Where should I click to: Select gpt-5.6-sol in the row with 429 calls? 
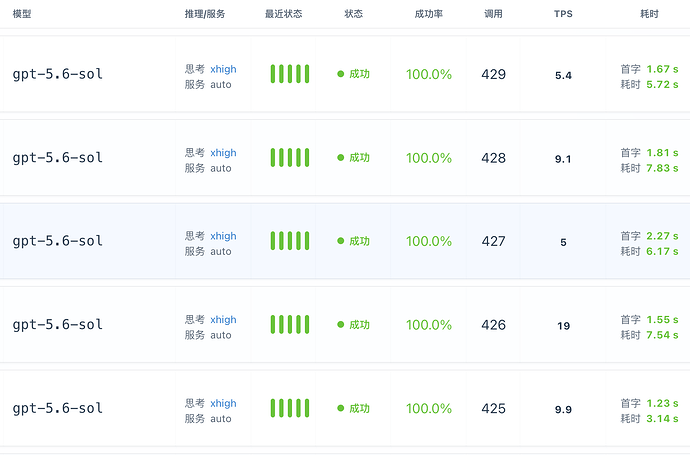[x=58, y=74]
